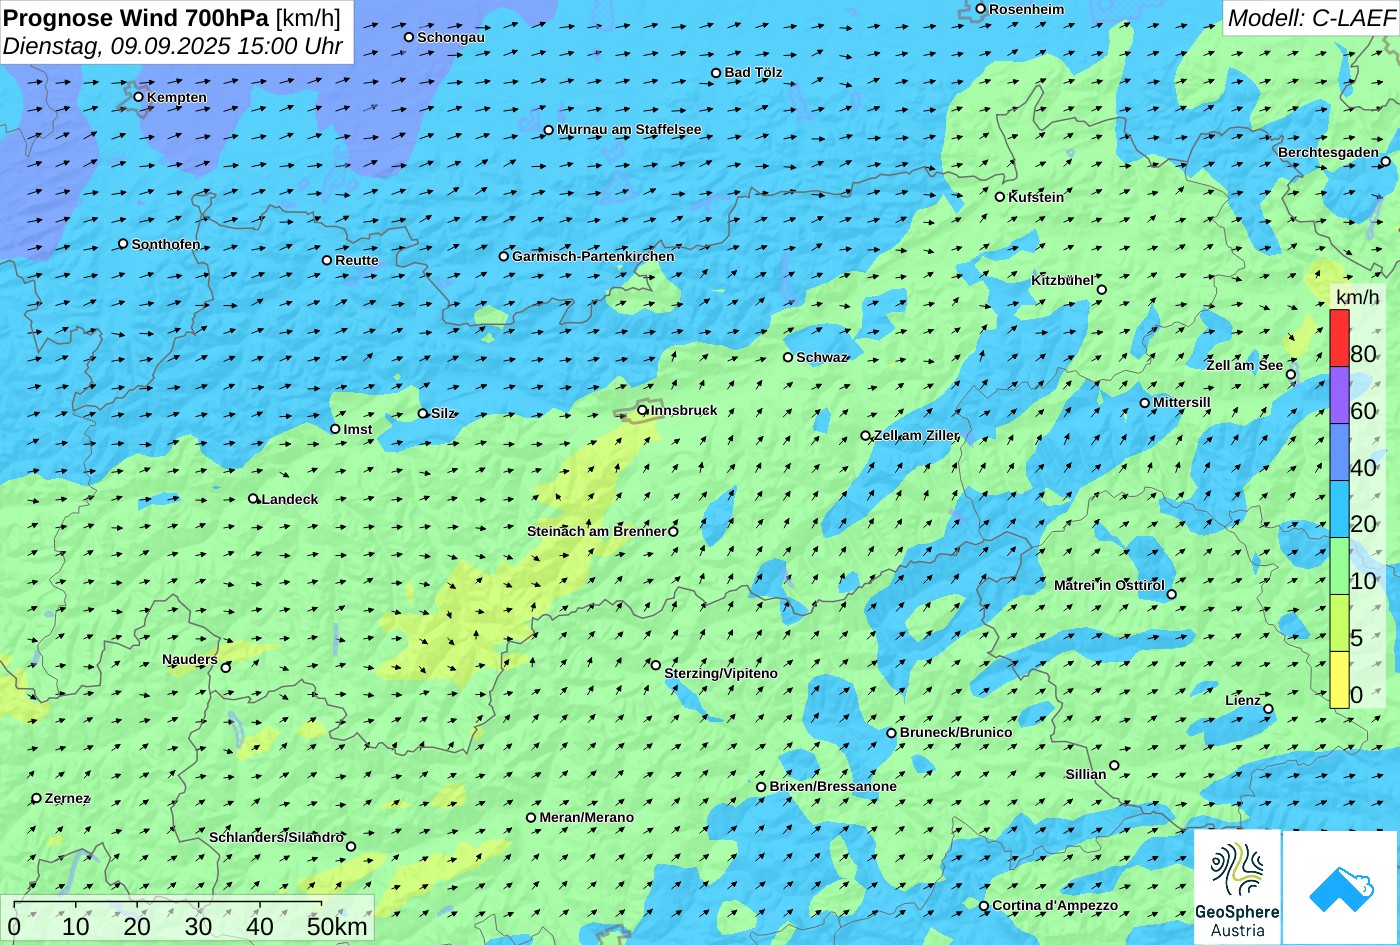Click the 'Bruneck/Brunico' label
The height and width of the screenshot is (945, 1400).
956,732
